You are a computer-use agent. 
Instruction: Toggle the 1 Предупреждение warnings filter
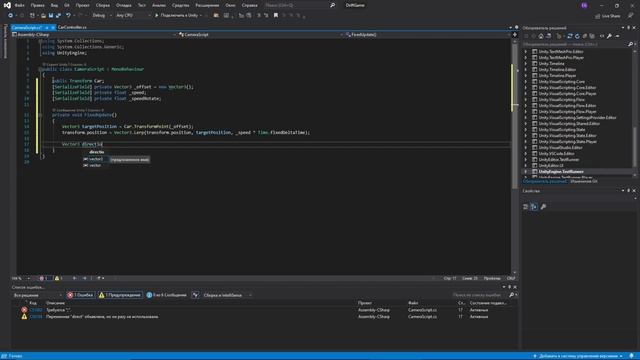[x=120, y=295]
